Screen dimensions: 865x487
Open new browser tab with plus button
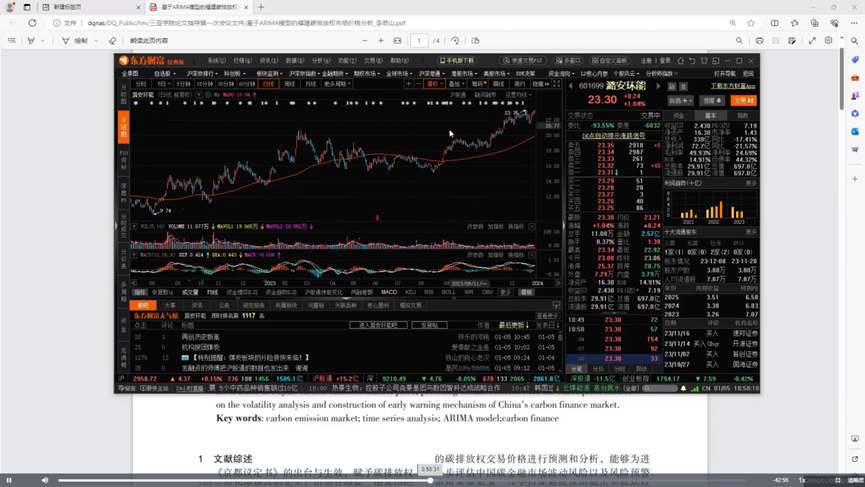261,7
